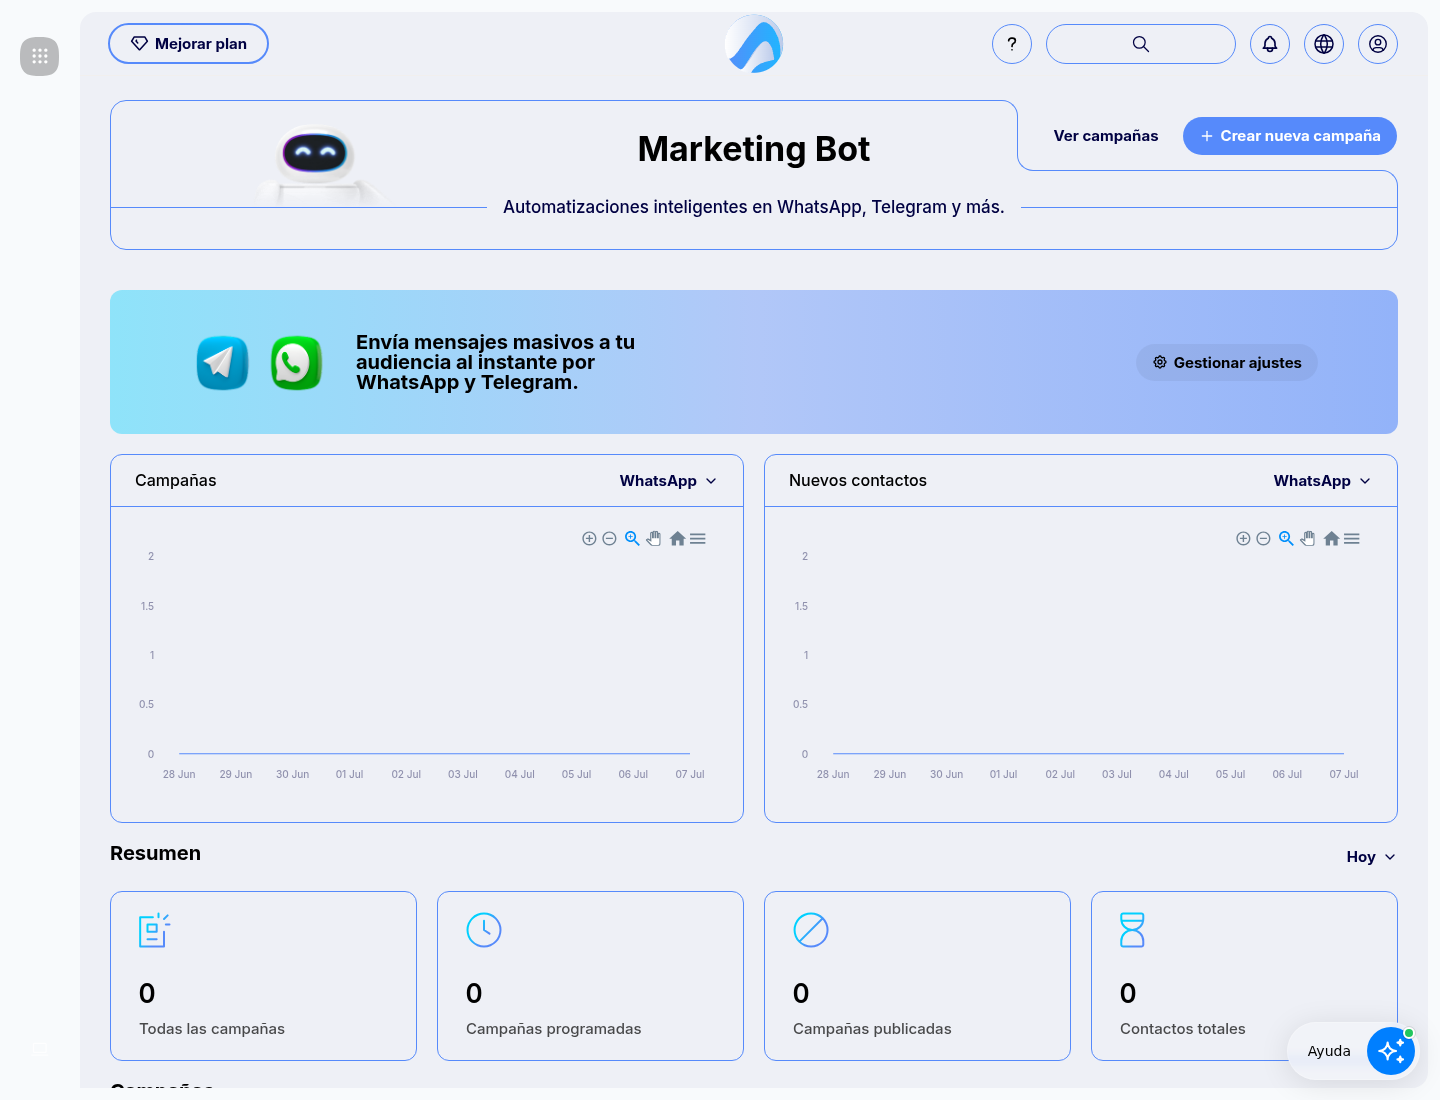Click the clock icon of Campañas programadas

[x=484, y=930]
